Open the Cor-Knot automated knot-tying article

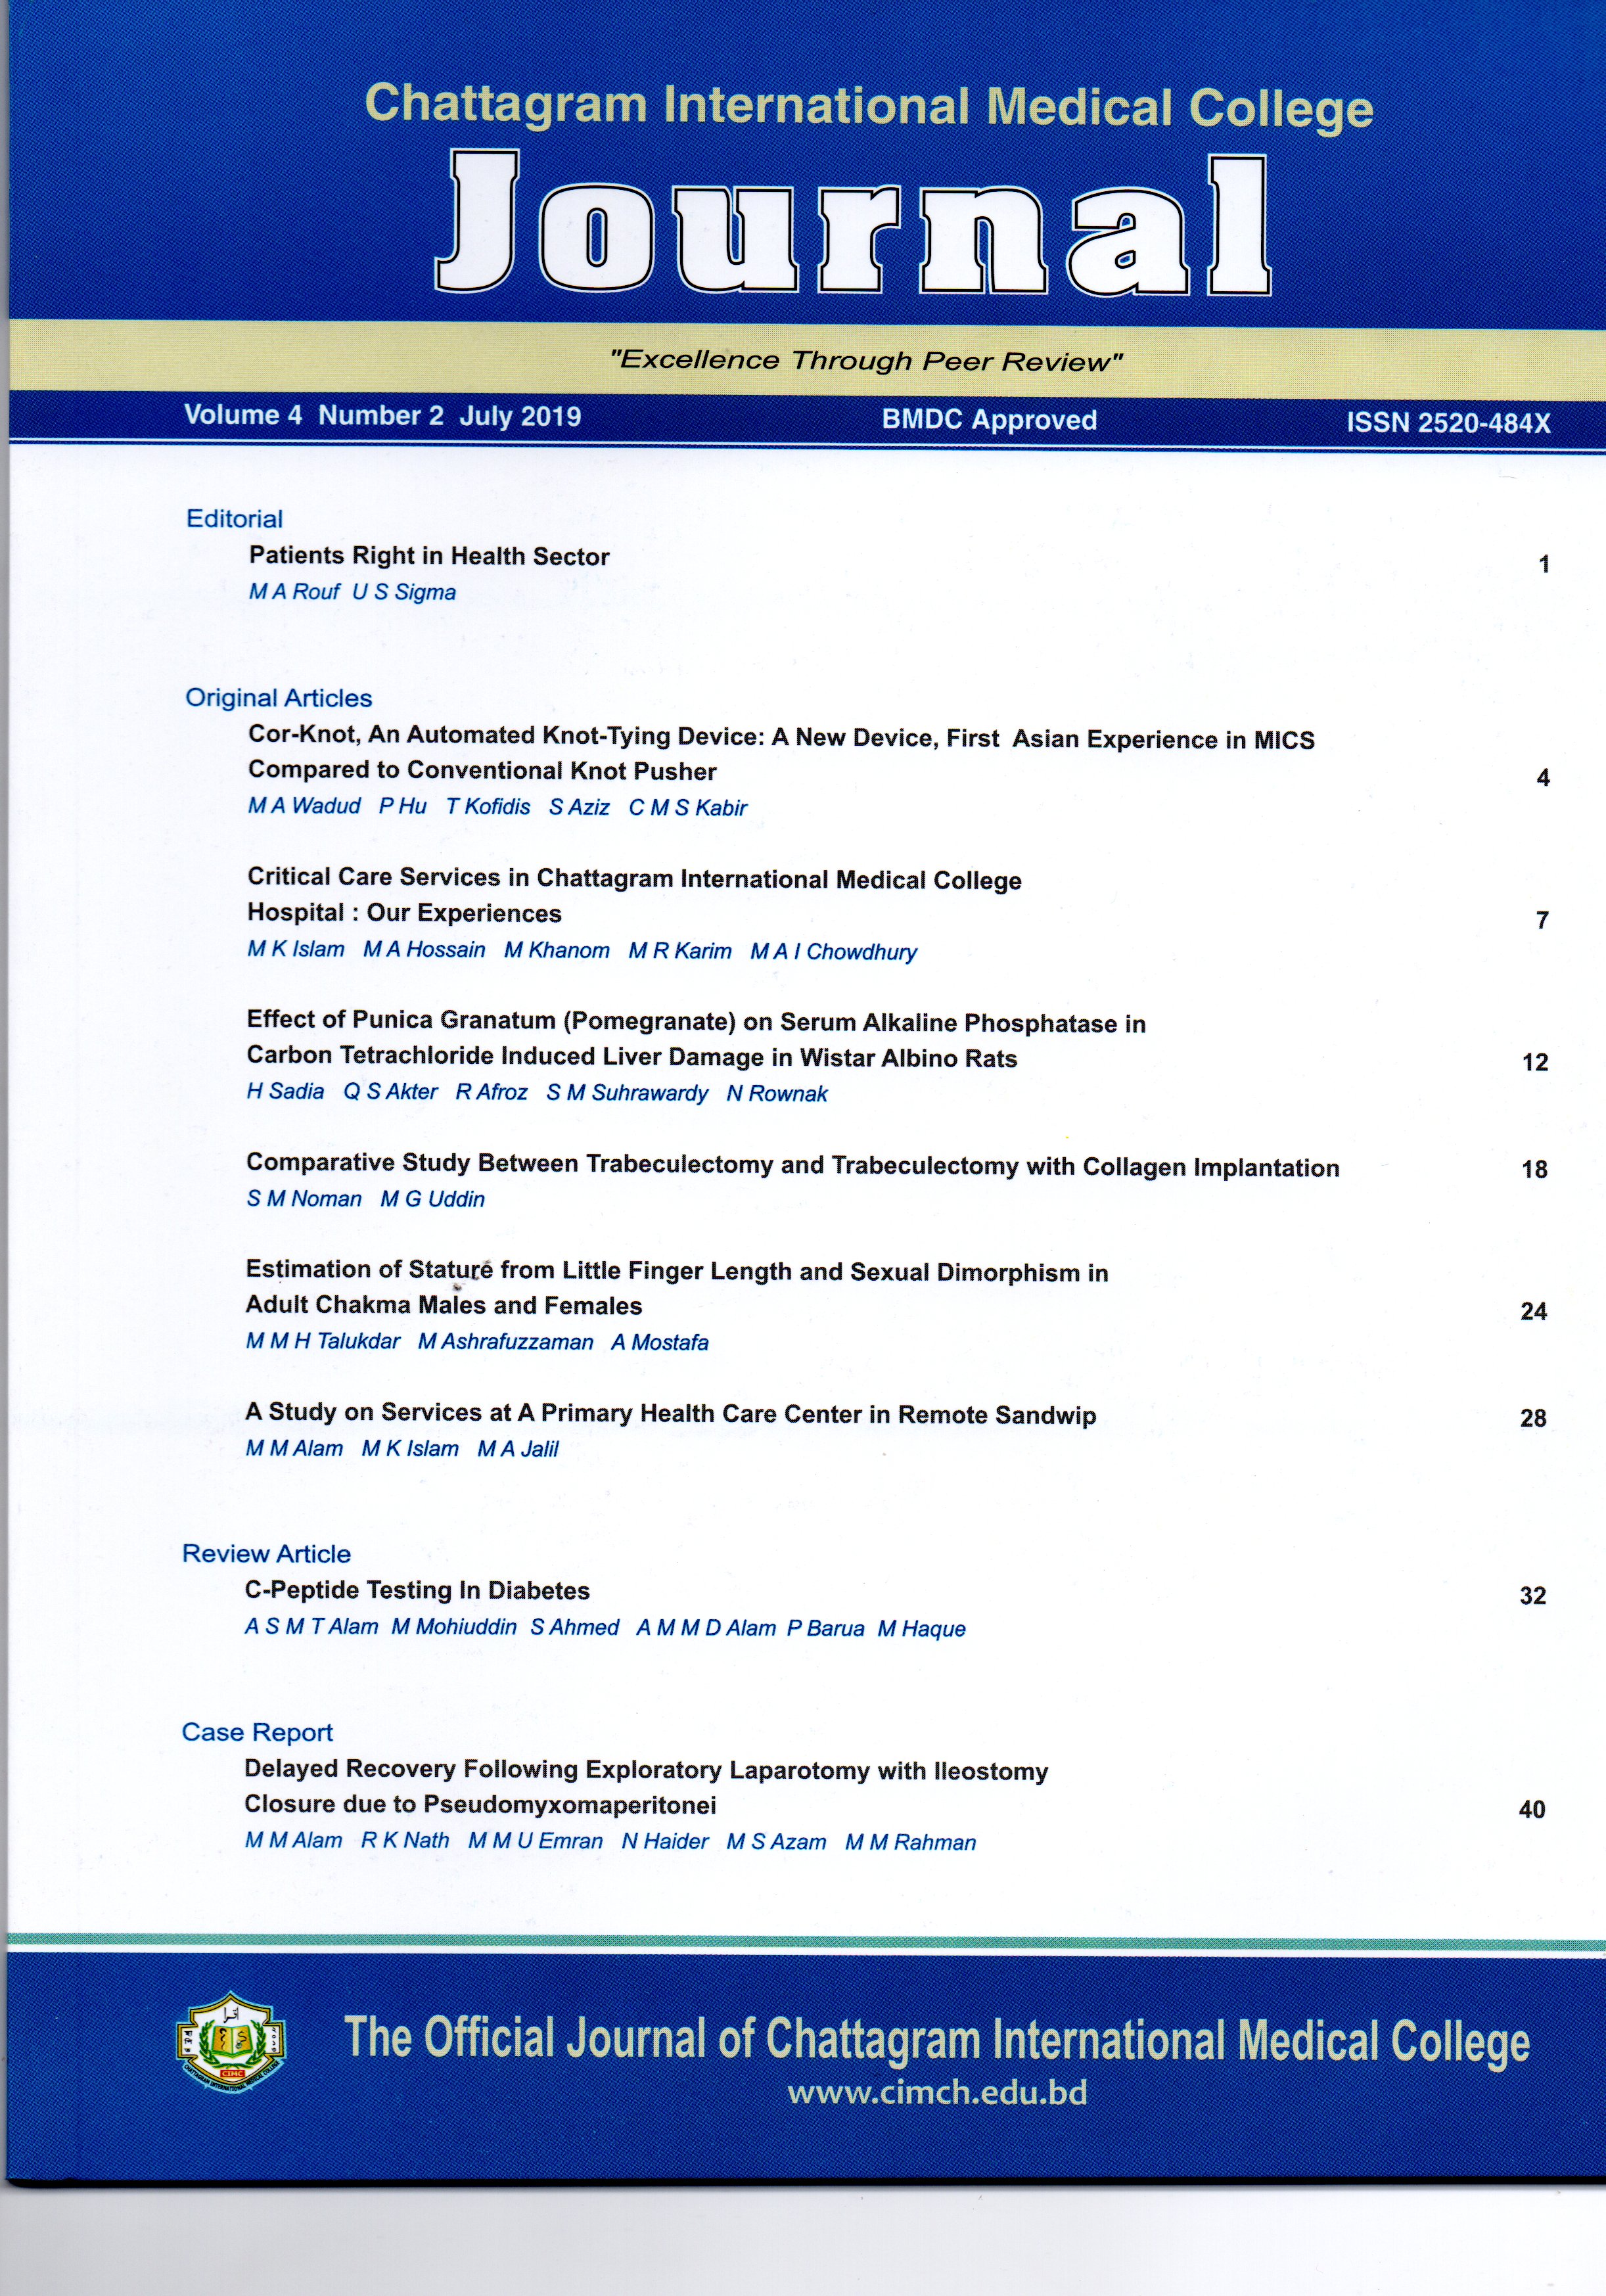tap(781, 754)
